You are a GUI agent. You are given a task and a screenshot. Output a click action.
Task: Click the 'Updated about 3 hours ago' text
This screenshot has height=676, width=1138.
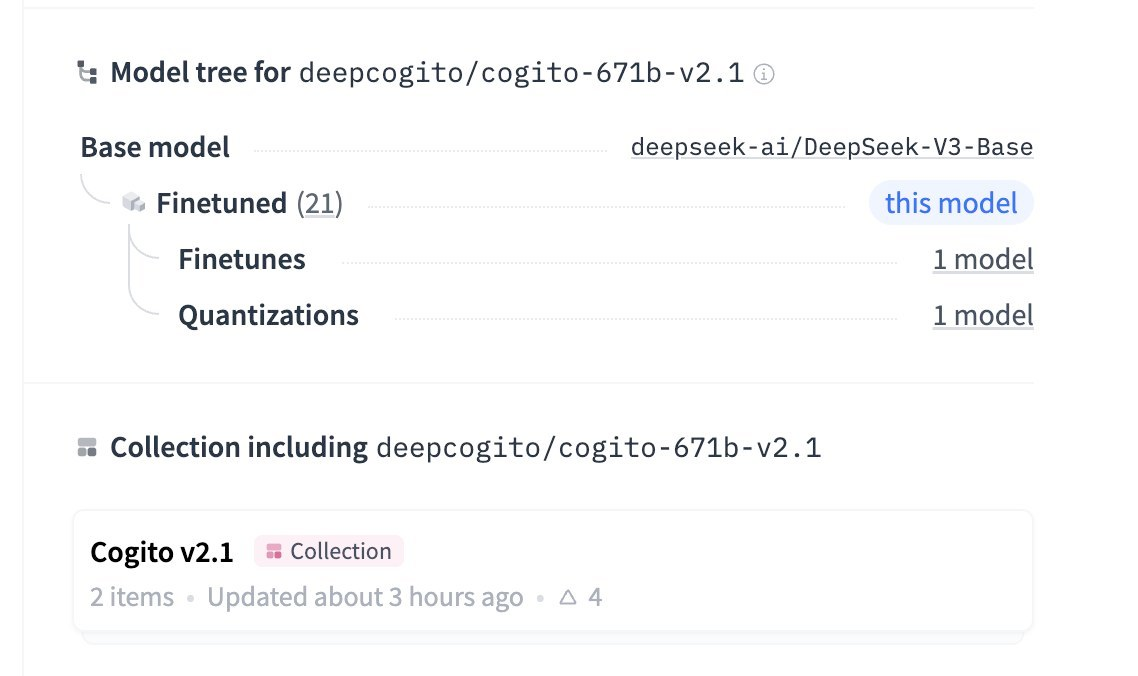click(365, 598)
